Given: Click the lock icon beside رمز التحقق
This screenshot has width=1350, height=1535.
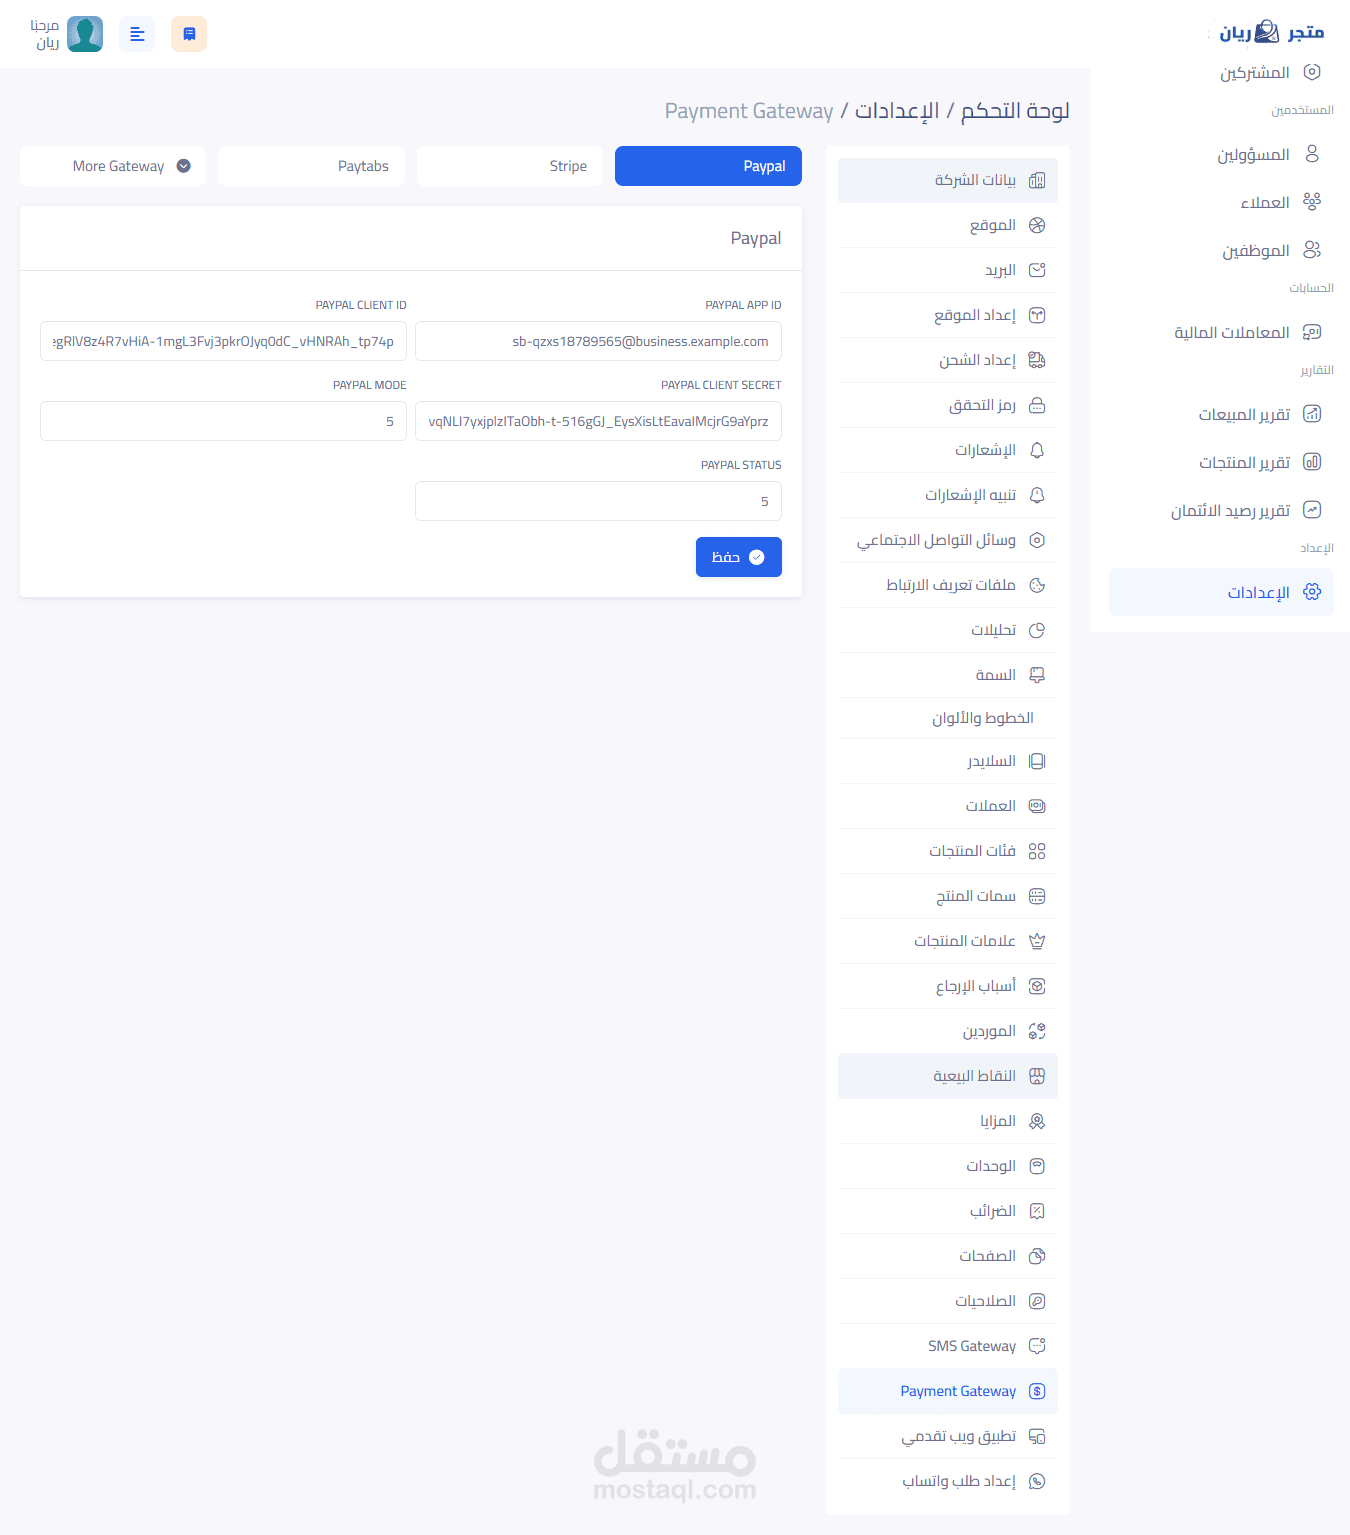Looking at the screenshot, I should 1037,405.
